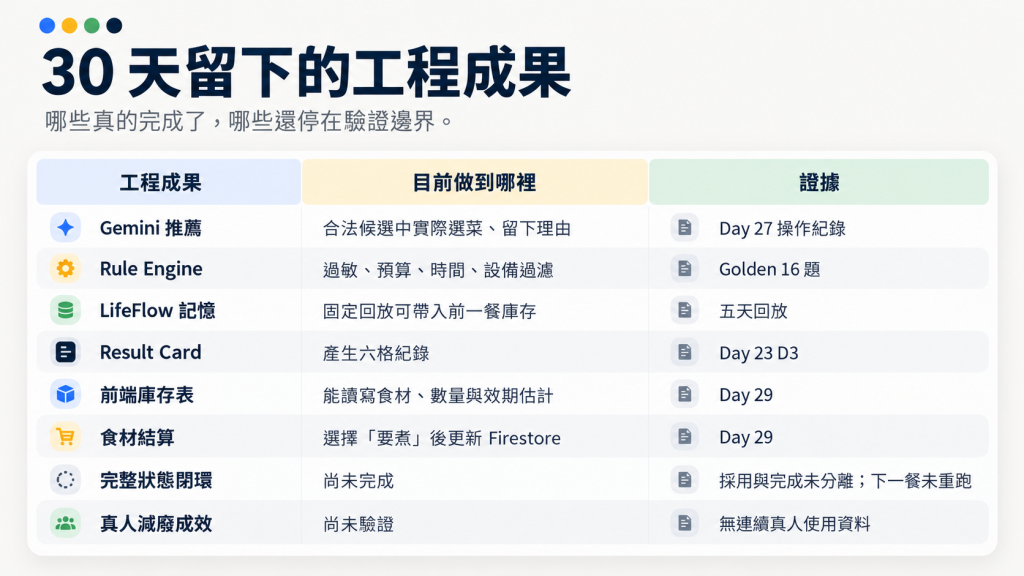
Task: Click the Golden 16 題 evidence text
Action: click(769, 270)
